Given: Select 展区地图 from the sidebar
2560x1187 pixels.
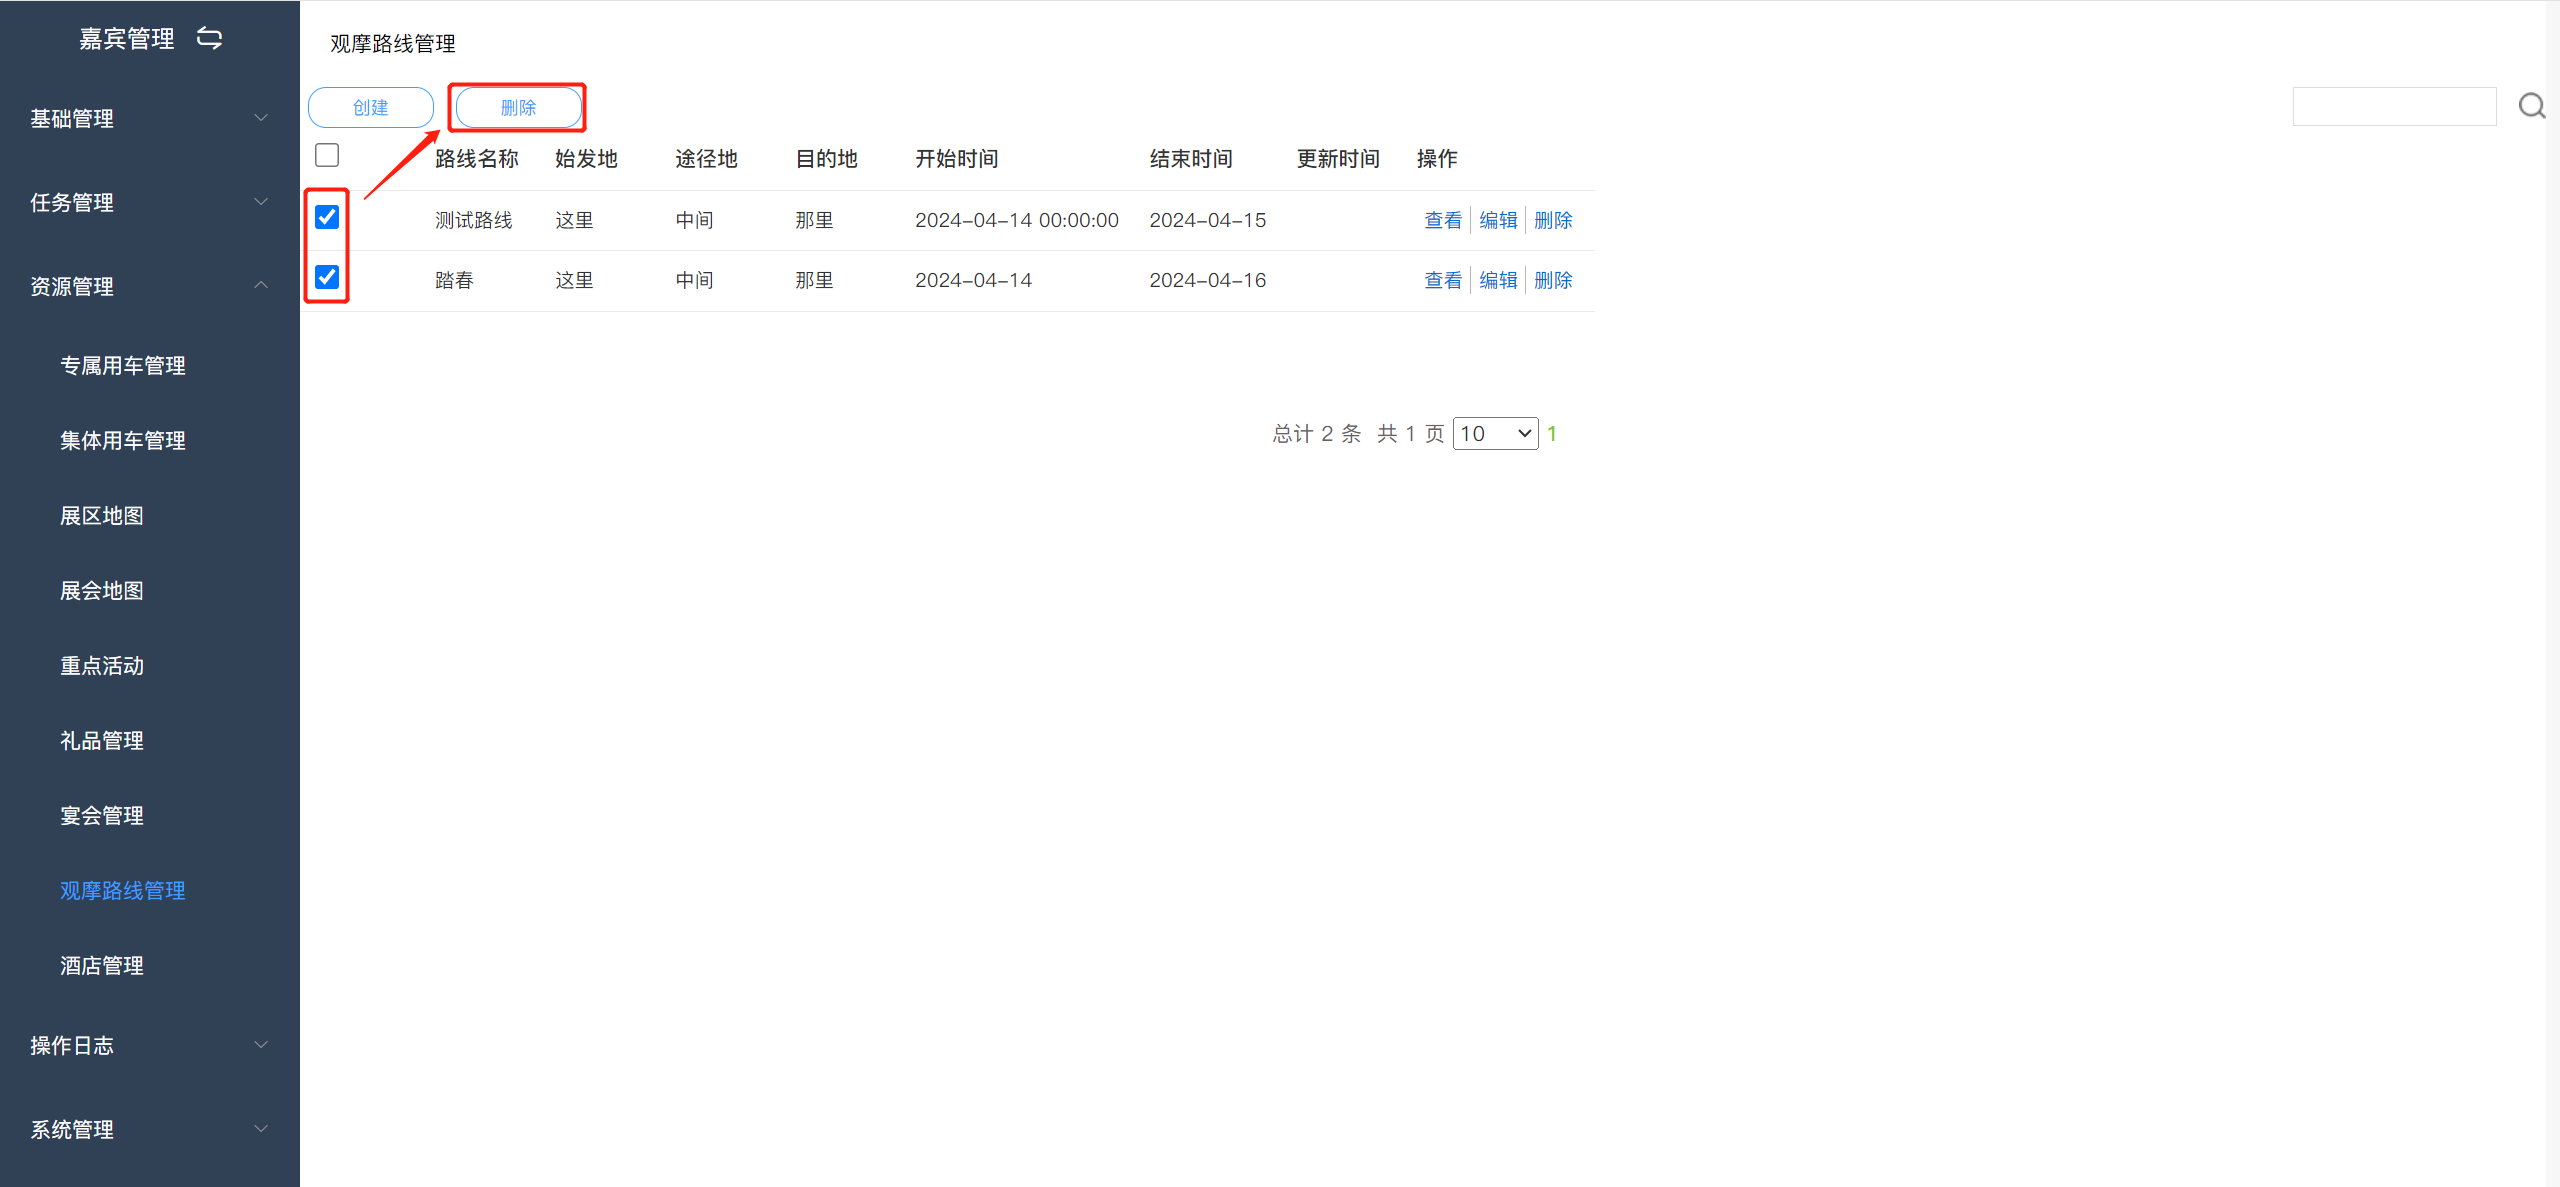Looking at the screenshot, I should 102,515.
